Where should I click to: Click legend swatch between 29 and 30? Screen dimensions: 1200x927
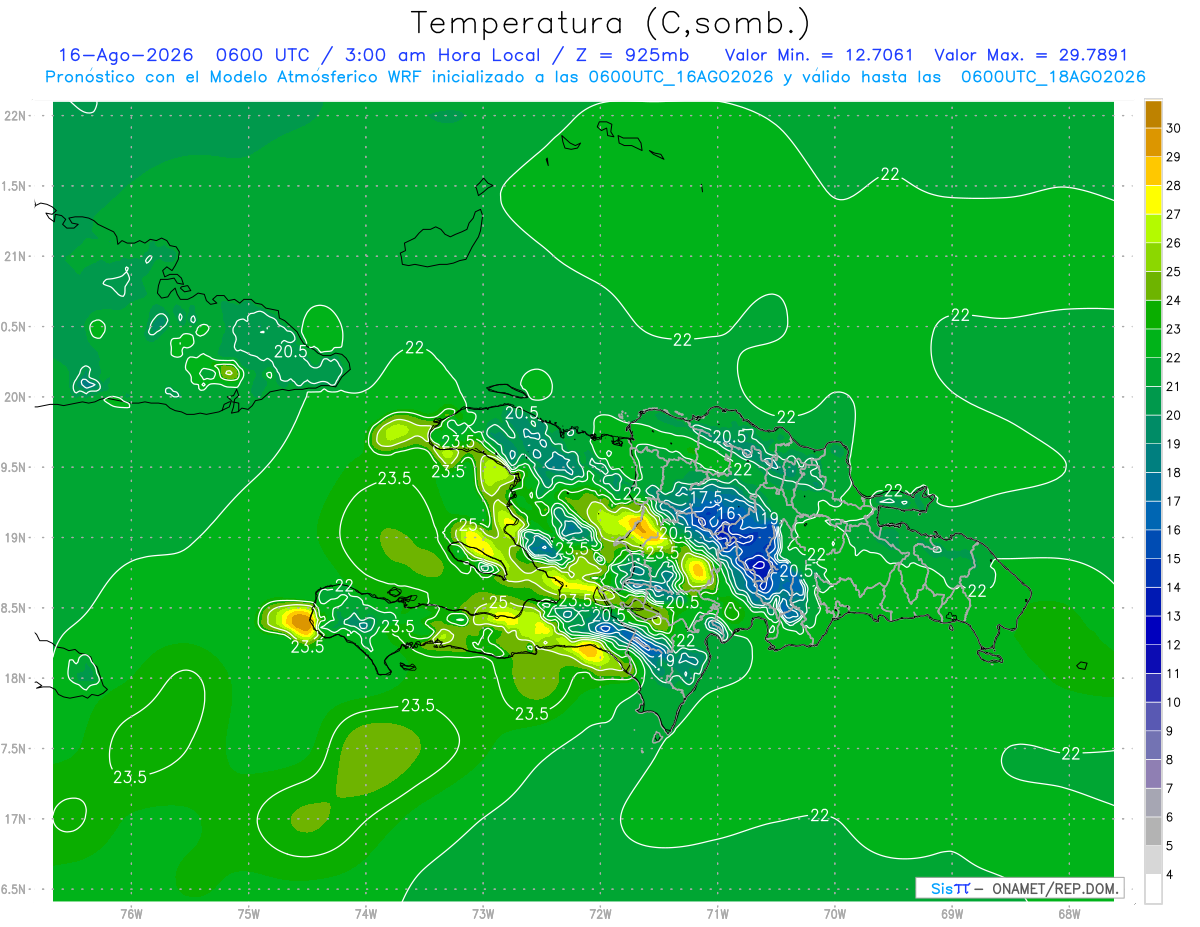pyautogui.click(x=1153, y=143)
